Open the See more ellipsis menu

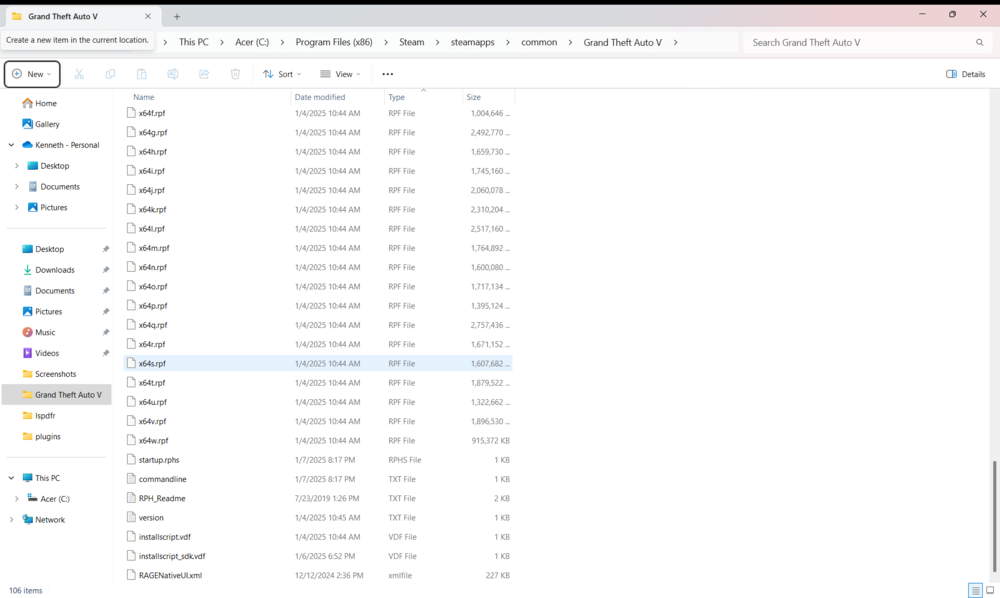click(x=387, y=73)
